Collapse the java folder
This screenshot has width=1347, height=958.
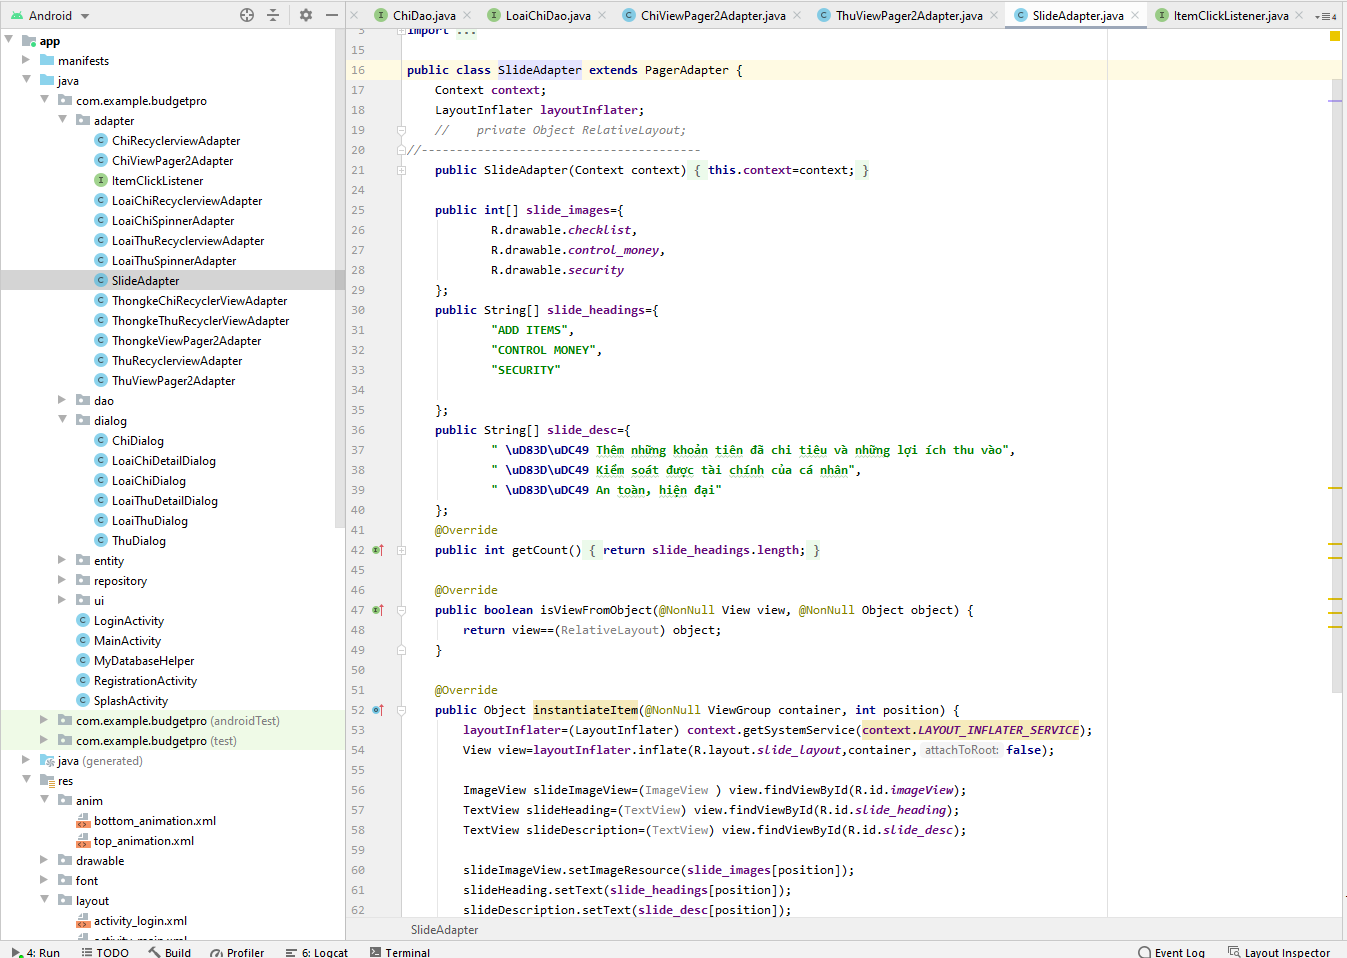coord(27,80)
